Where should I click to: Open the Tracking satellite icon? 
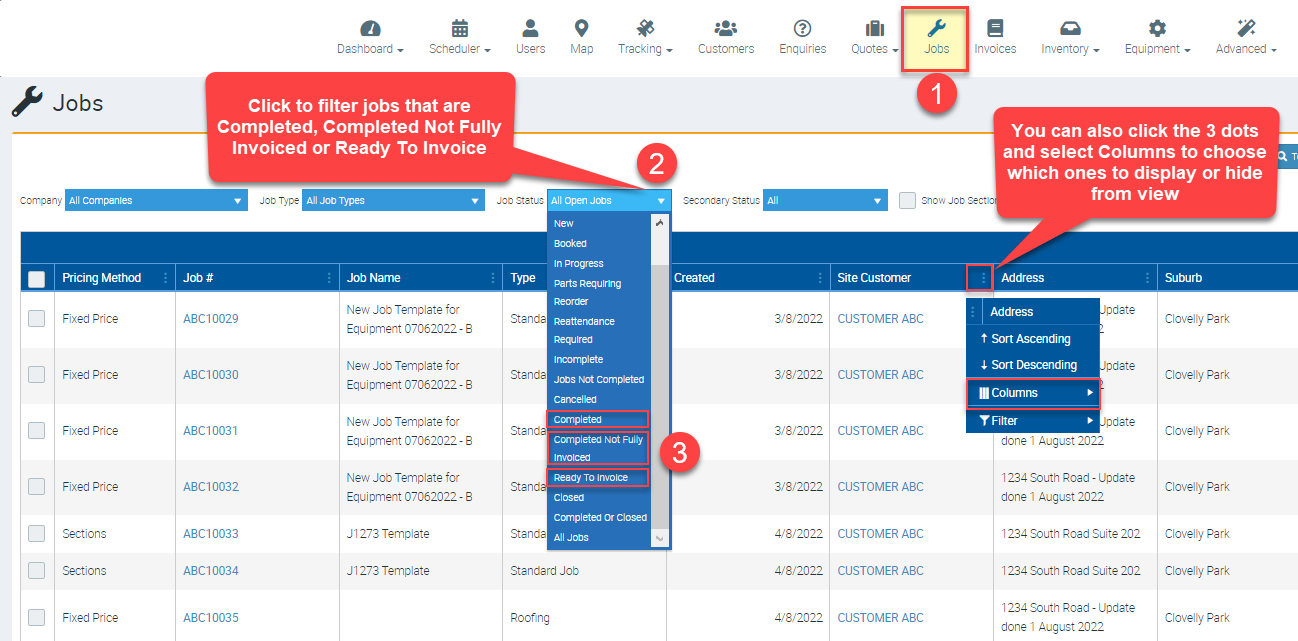645,28
